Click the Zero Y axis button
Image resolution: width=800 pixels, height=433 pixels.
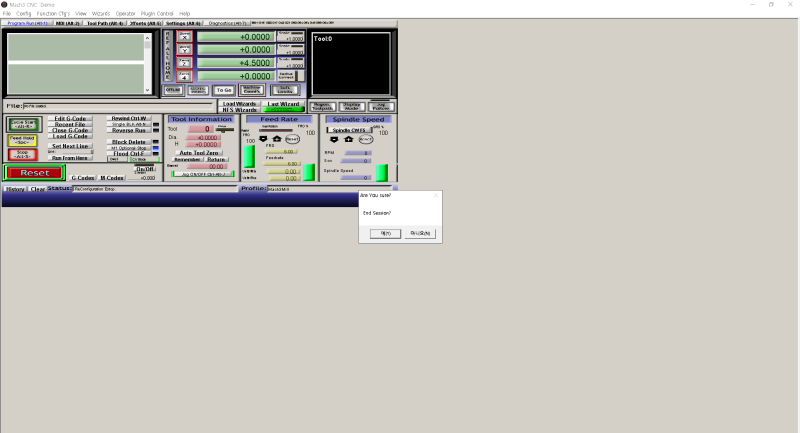tap(184, 49)
